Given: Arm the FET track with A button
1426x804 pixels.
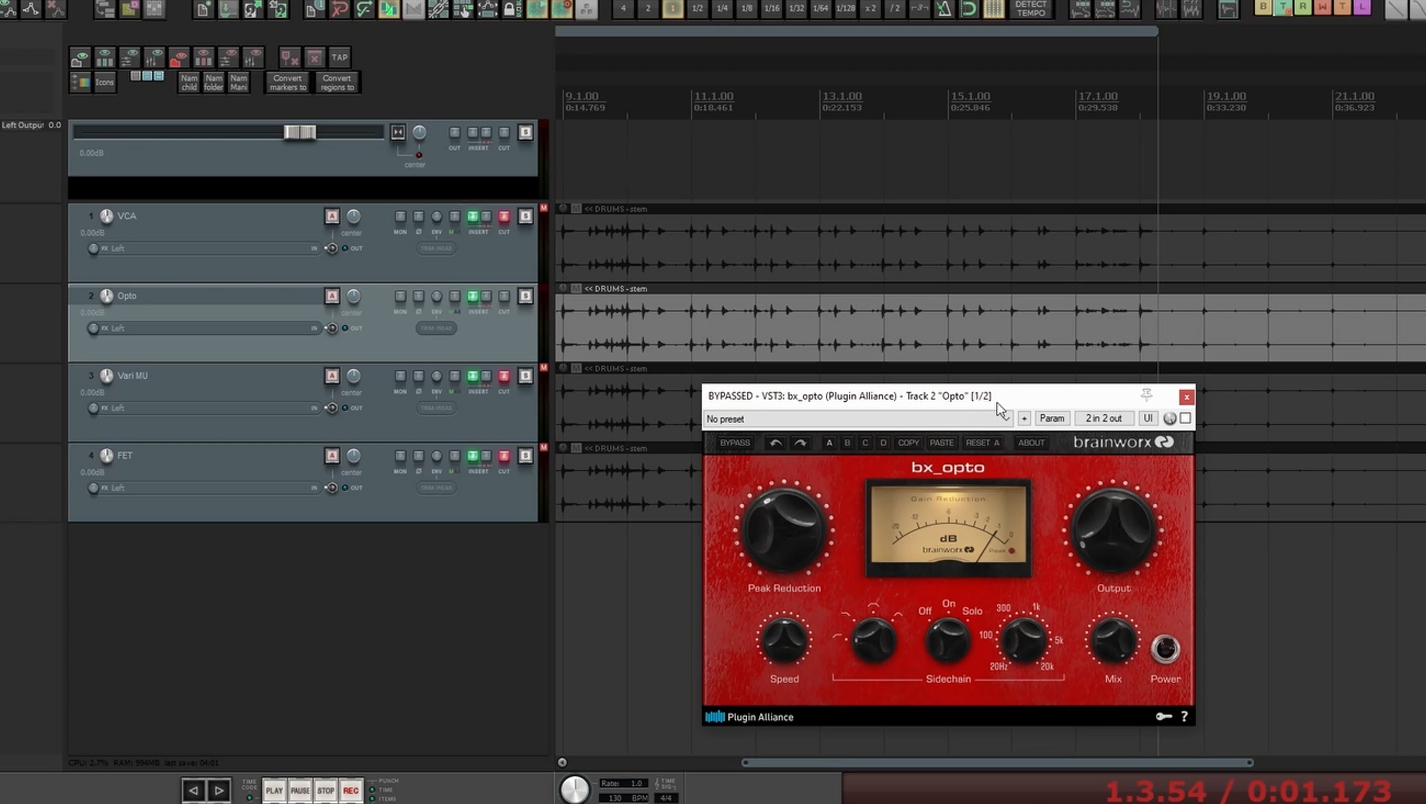Looking at the screenshot, I should point(332,456).
